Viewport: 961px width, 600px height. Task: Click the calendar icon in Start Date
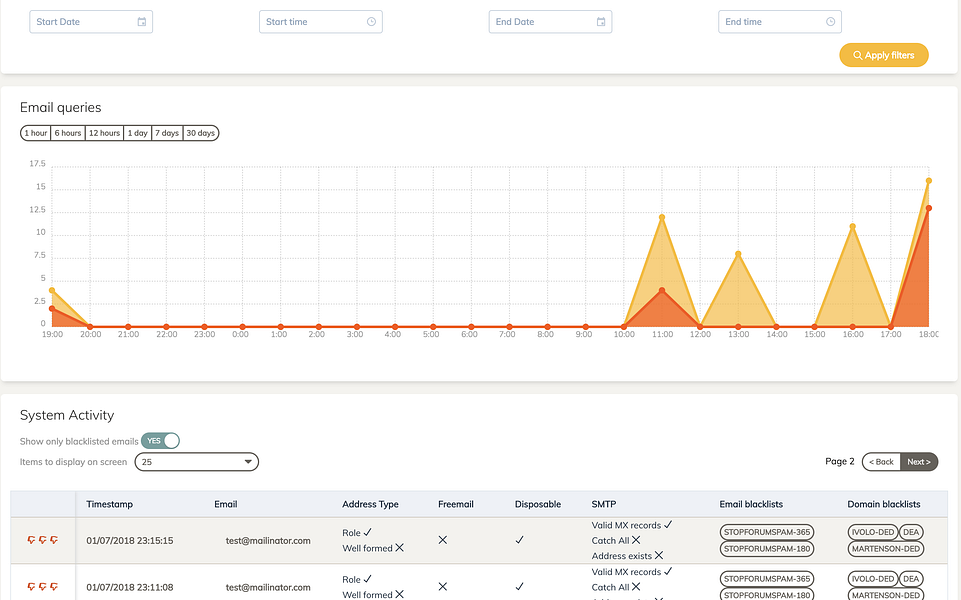click(141, 22)
